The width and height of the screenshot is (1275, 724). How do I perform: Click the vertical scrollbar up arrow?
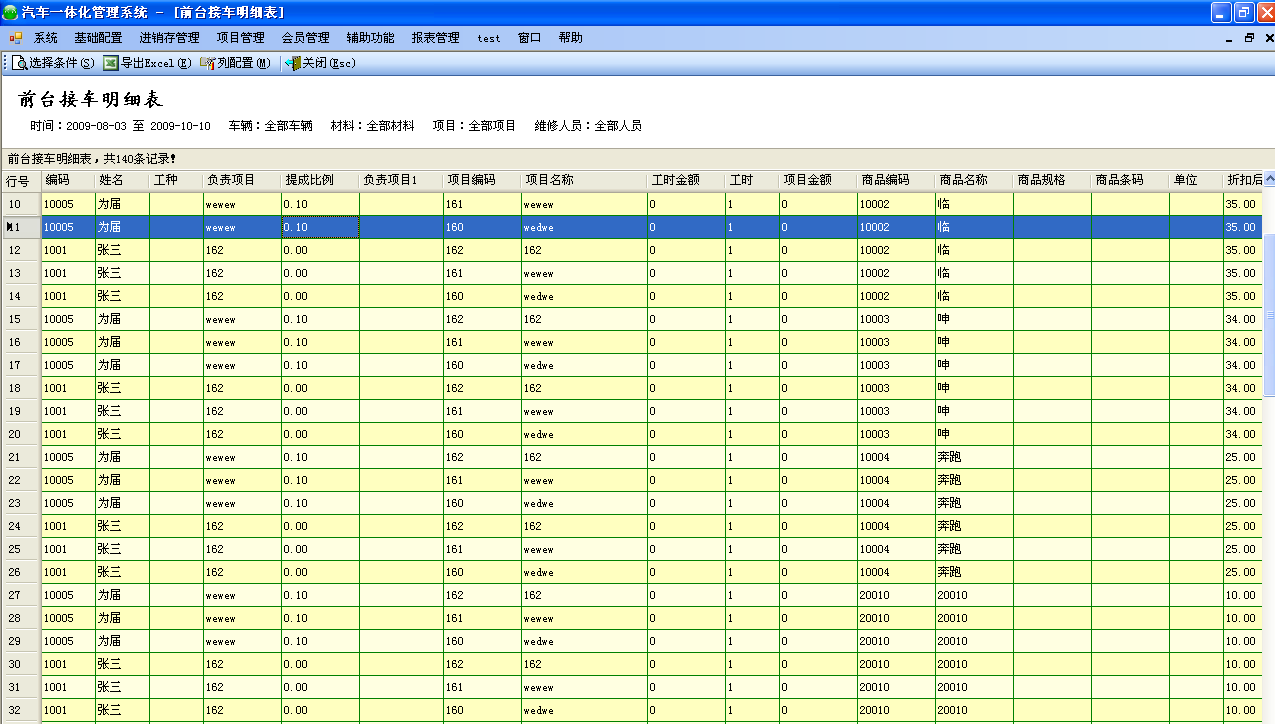pos(1269,180)
